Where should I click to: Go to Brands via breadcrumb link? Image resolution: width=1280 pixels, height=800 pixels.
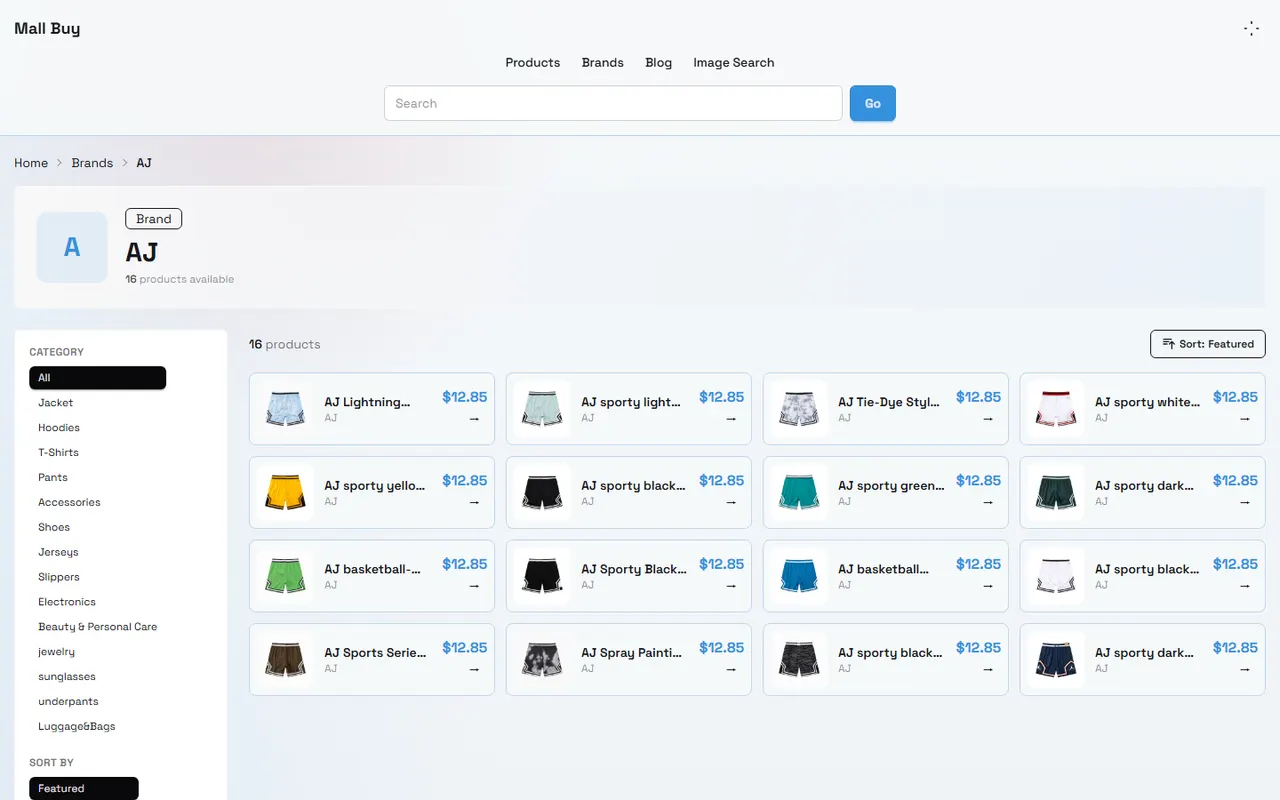click(x=92, y=163)
